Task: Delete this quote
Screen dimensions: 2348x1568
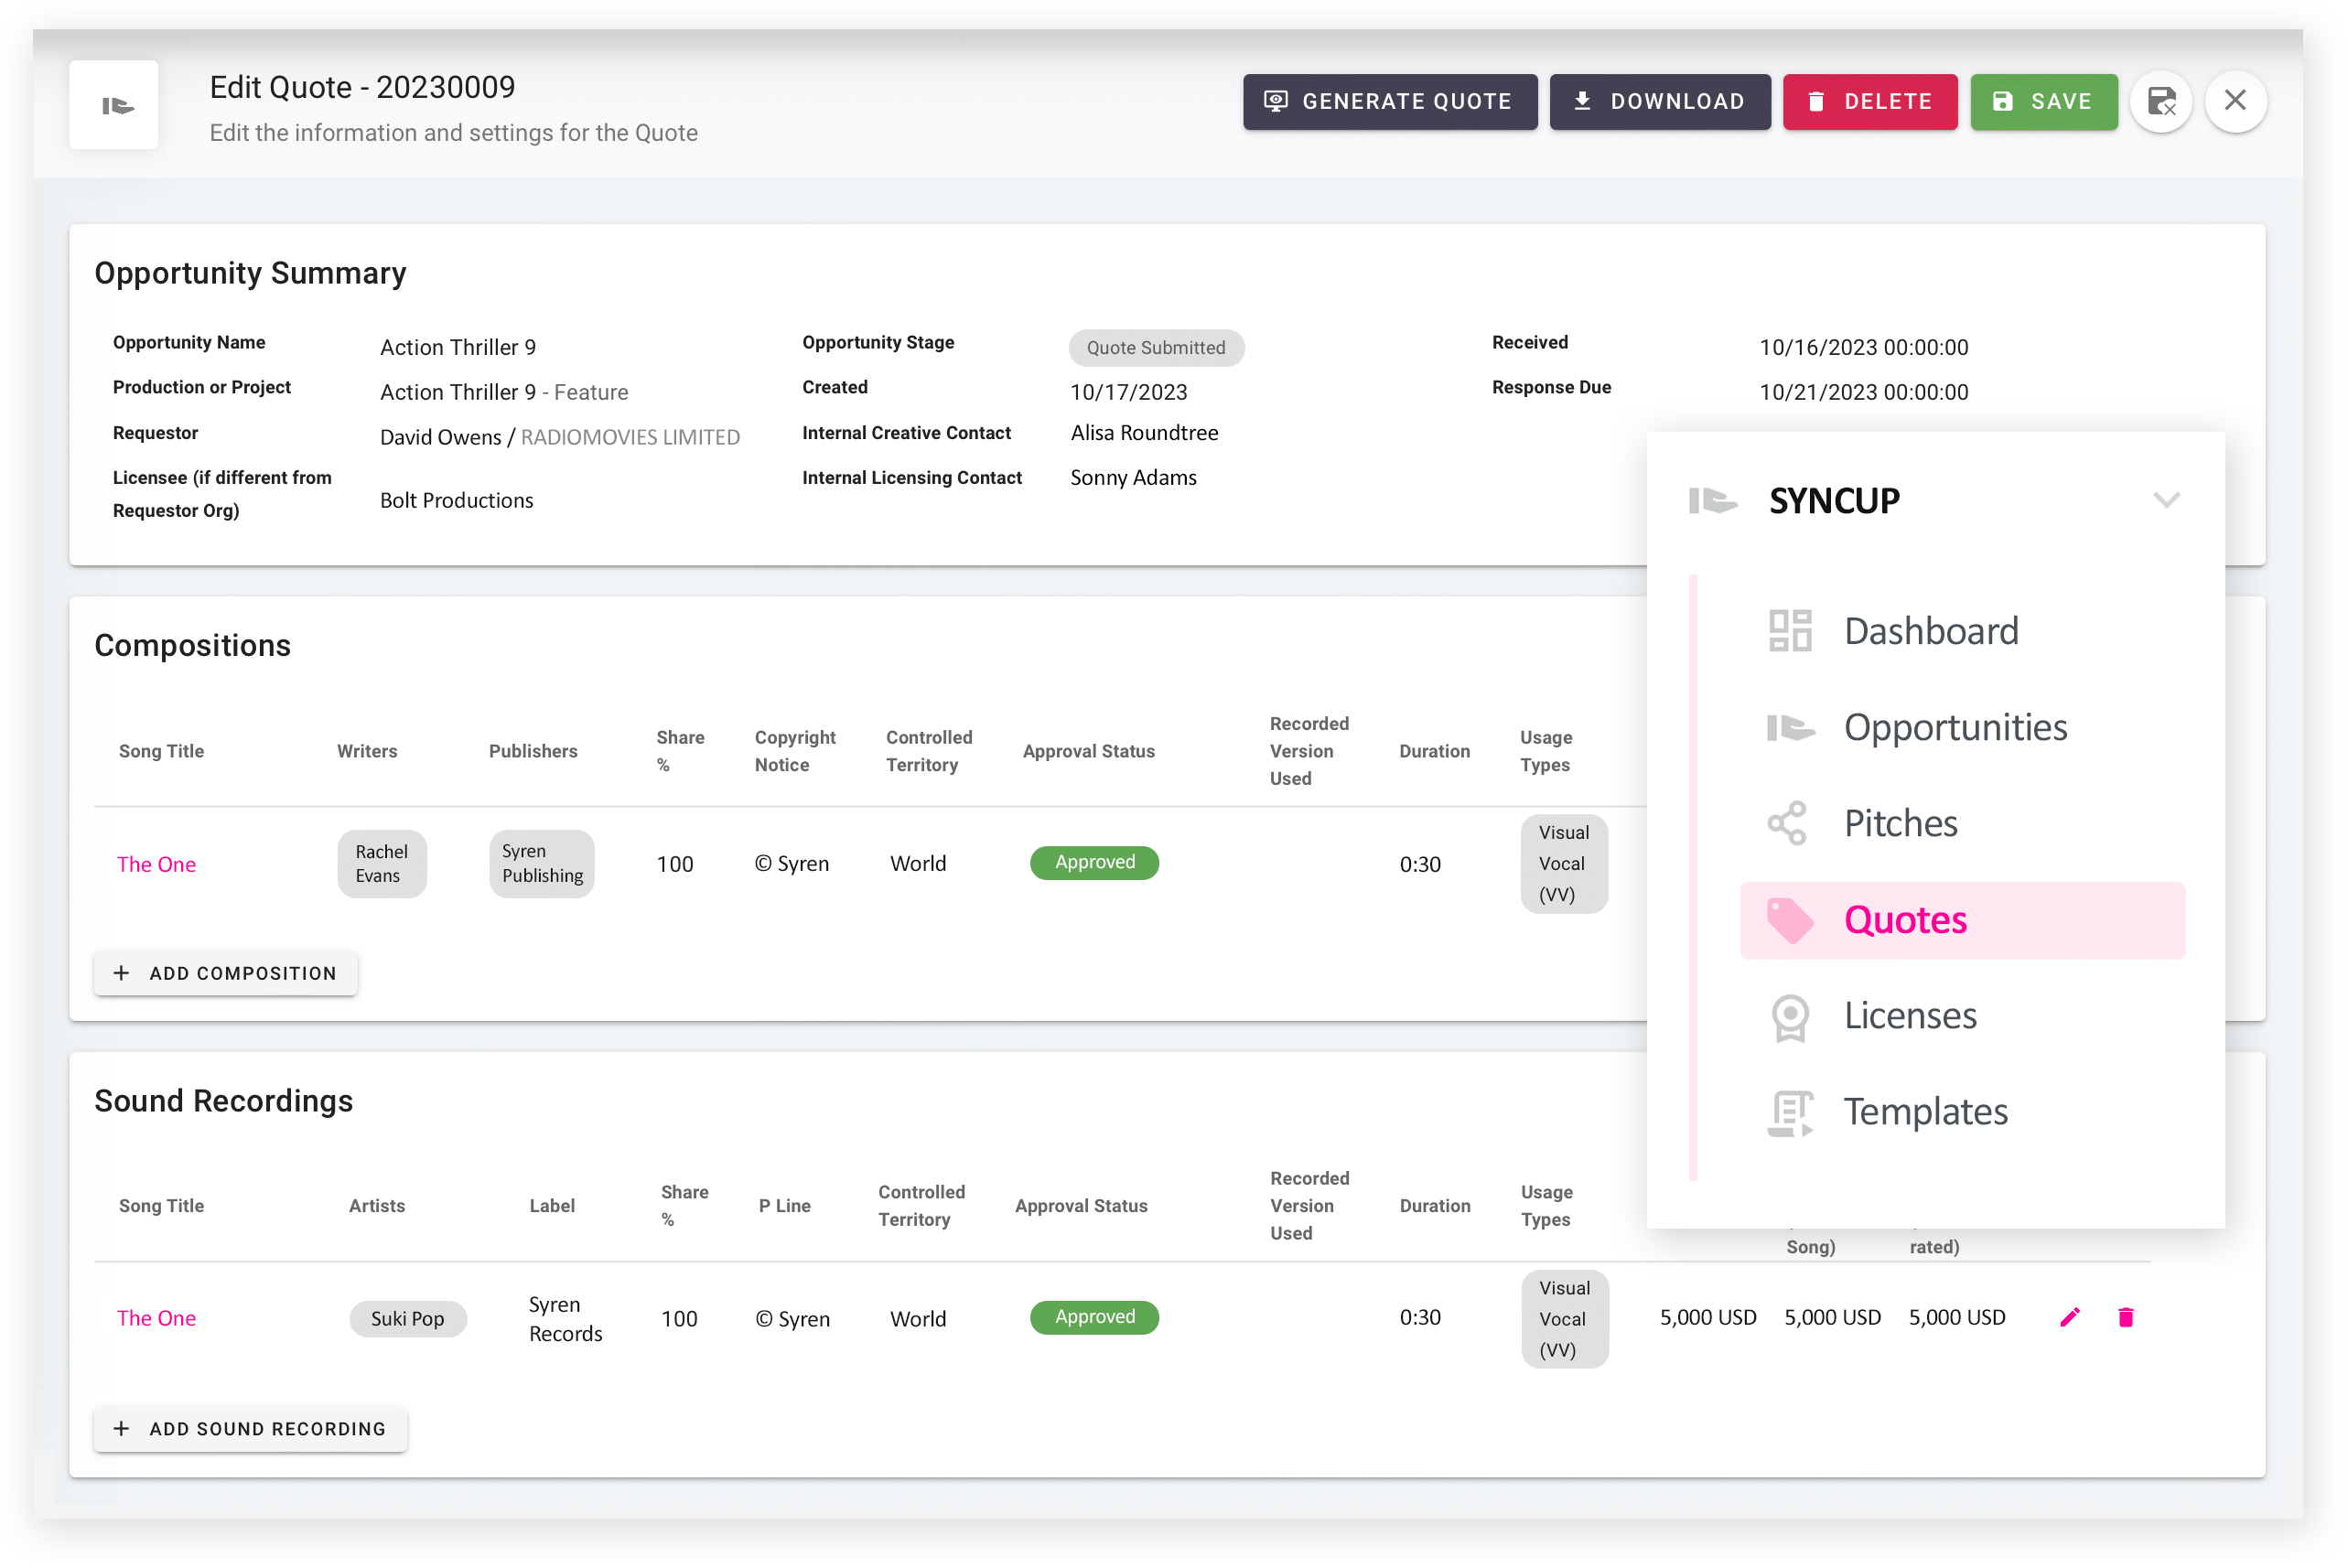Action: [x=1869, y=102]
